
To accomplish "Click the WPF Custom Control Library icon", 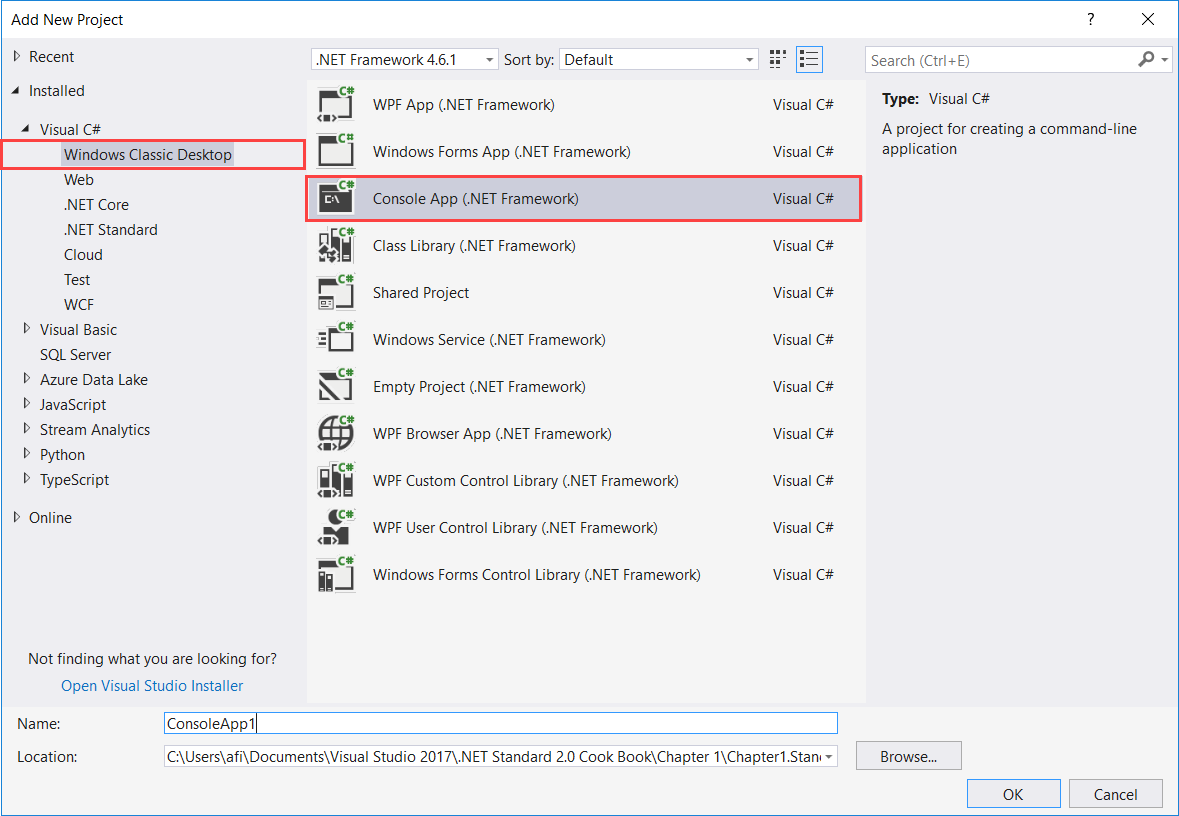I will (x=335, y=481).
